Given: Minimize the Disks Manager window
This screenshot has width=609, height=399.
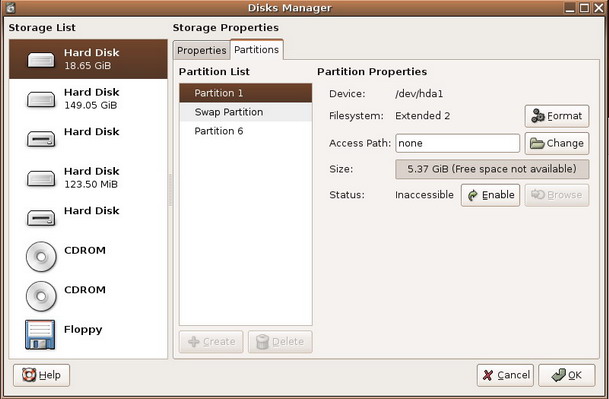Looking at the screenshot, I should tap(570, 8).
